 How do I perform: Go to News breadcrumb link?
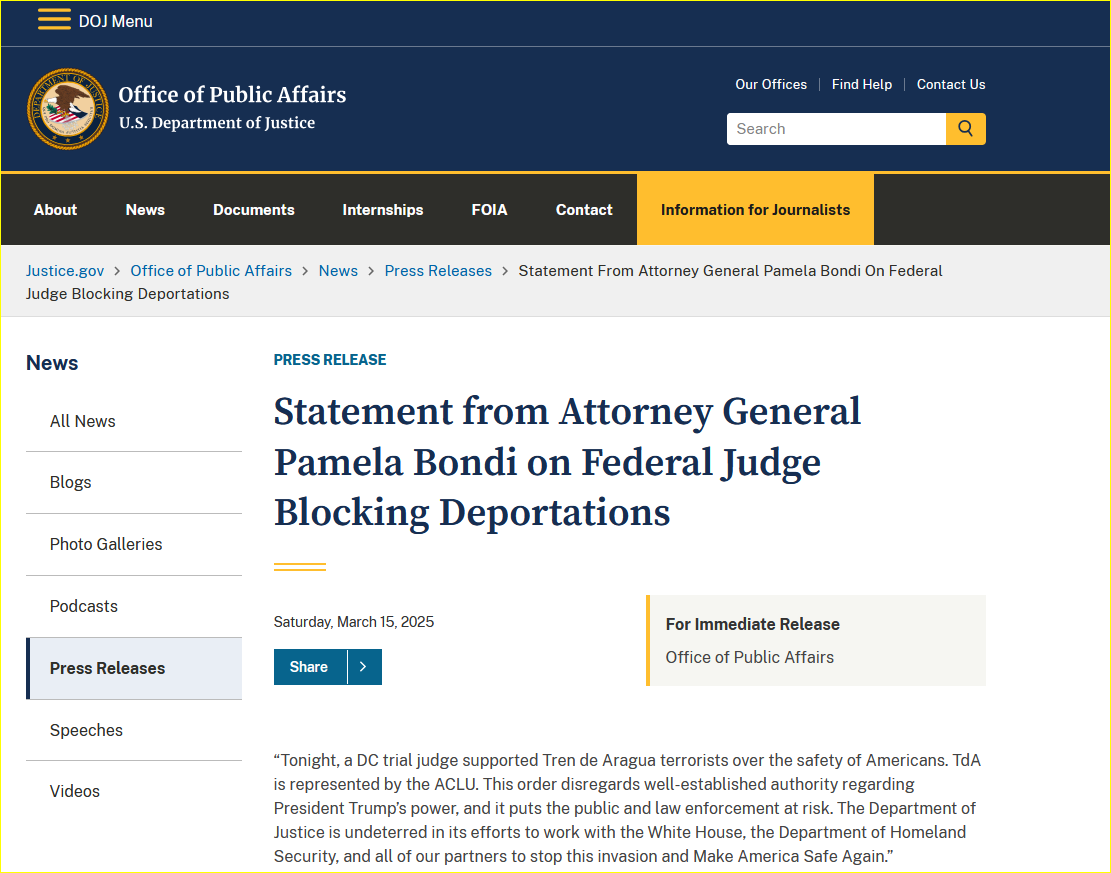click(338, 271)
